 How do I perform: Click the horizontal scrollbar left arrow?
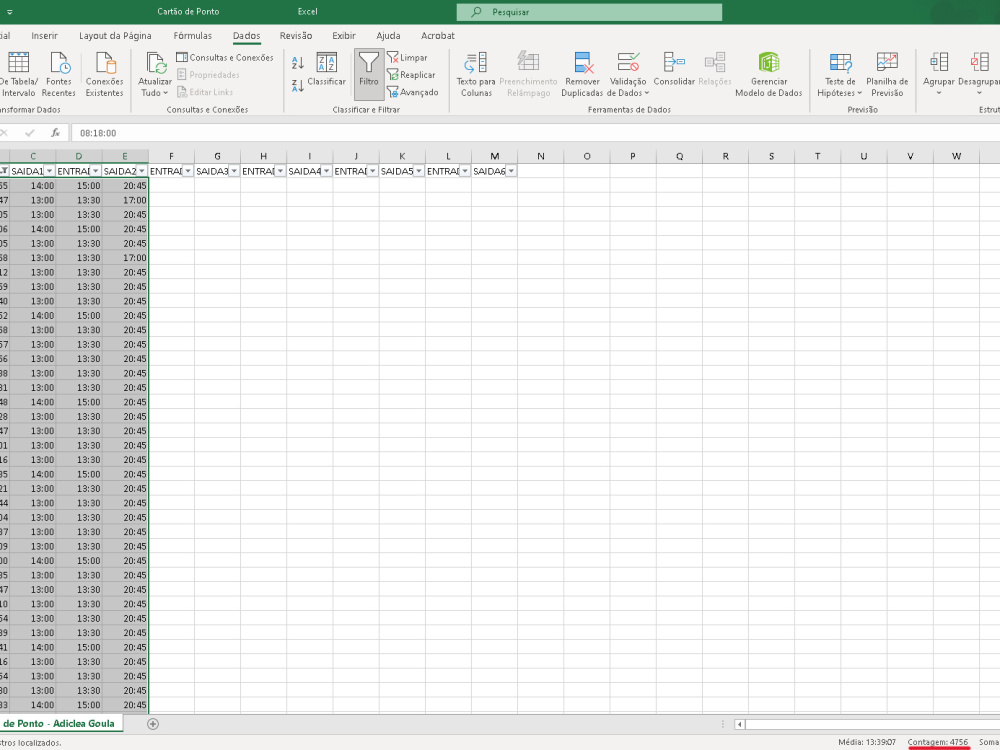(x=740, y=724)
